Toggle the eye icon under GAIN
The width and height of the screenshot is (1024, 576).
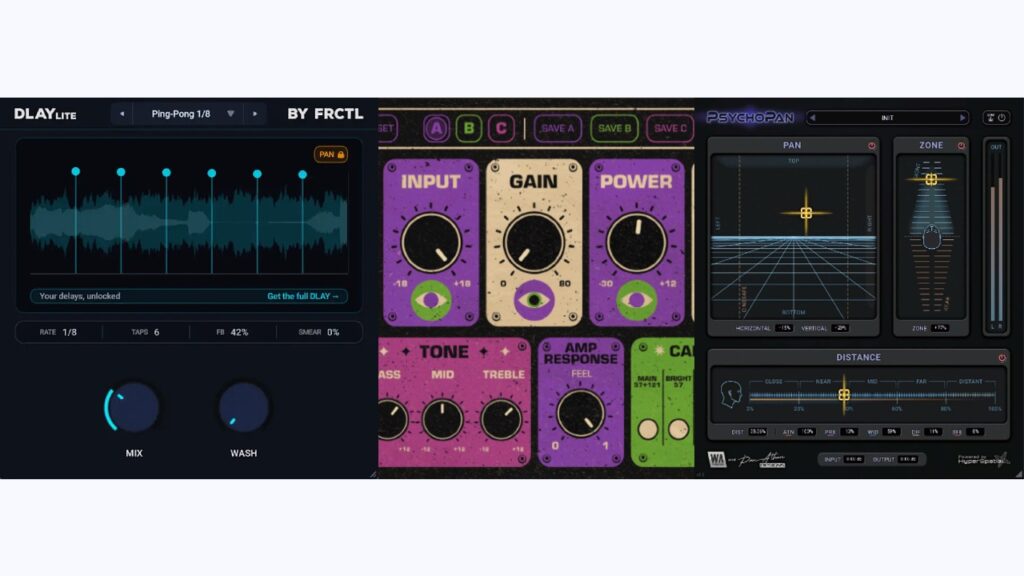tap(534, 300)
